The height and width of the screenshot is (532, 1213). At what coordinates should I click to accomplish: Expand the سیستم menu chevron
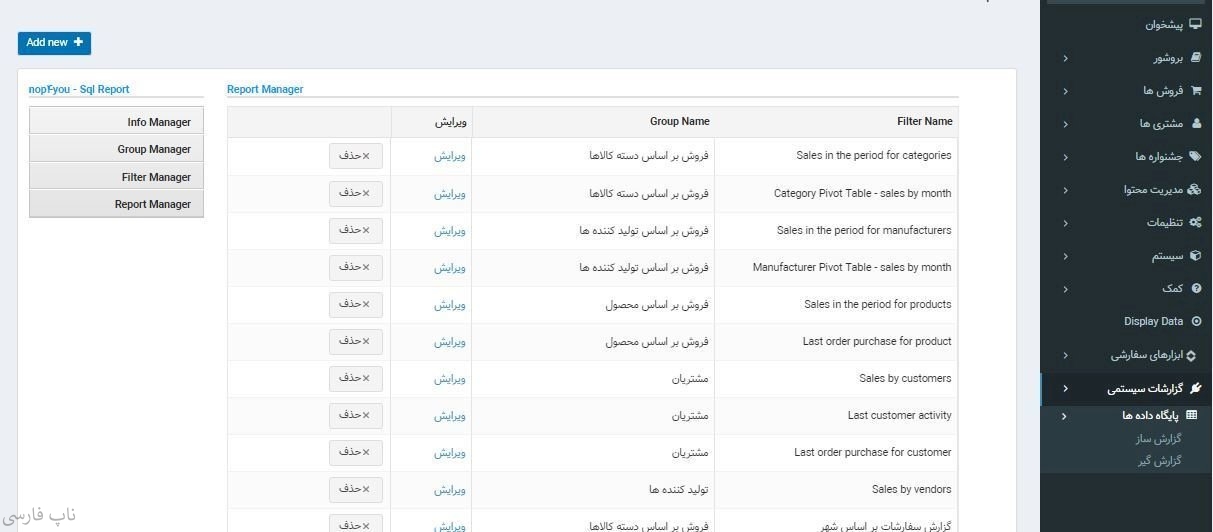pos(1065,256)
